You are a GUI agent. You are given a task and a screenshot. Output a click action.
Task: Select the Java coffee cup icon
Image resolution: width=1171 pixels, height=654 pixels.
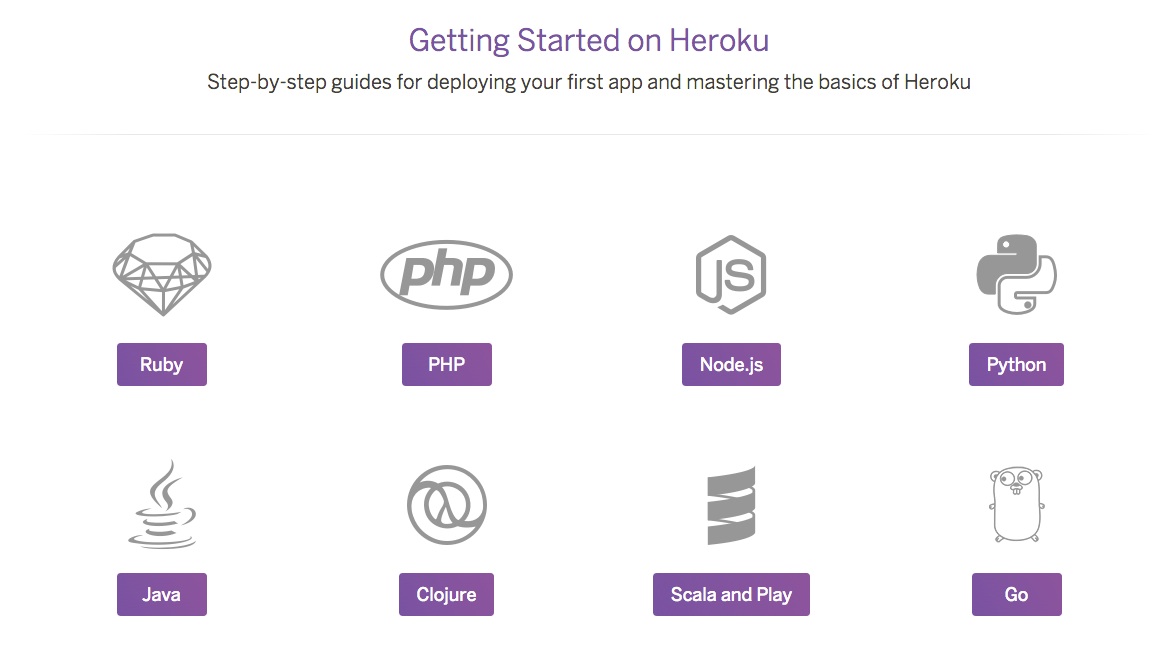162,504
